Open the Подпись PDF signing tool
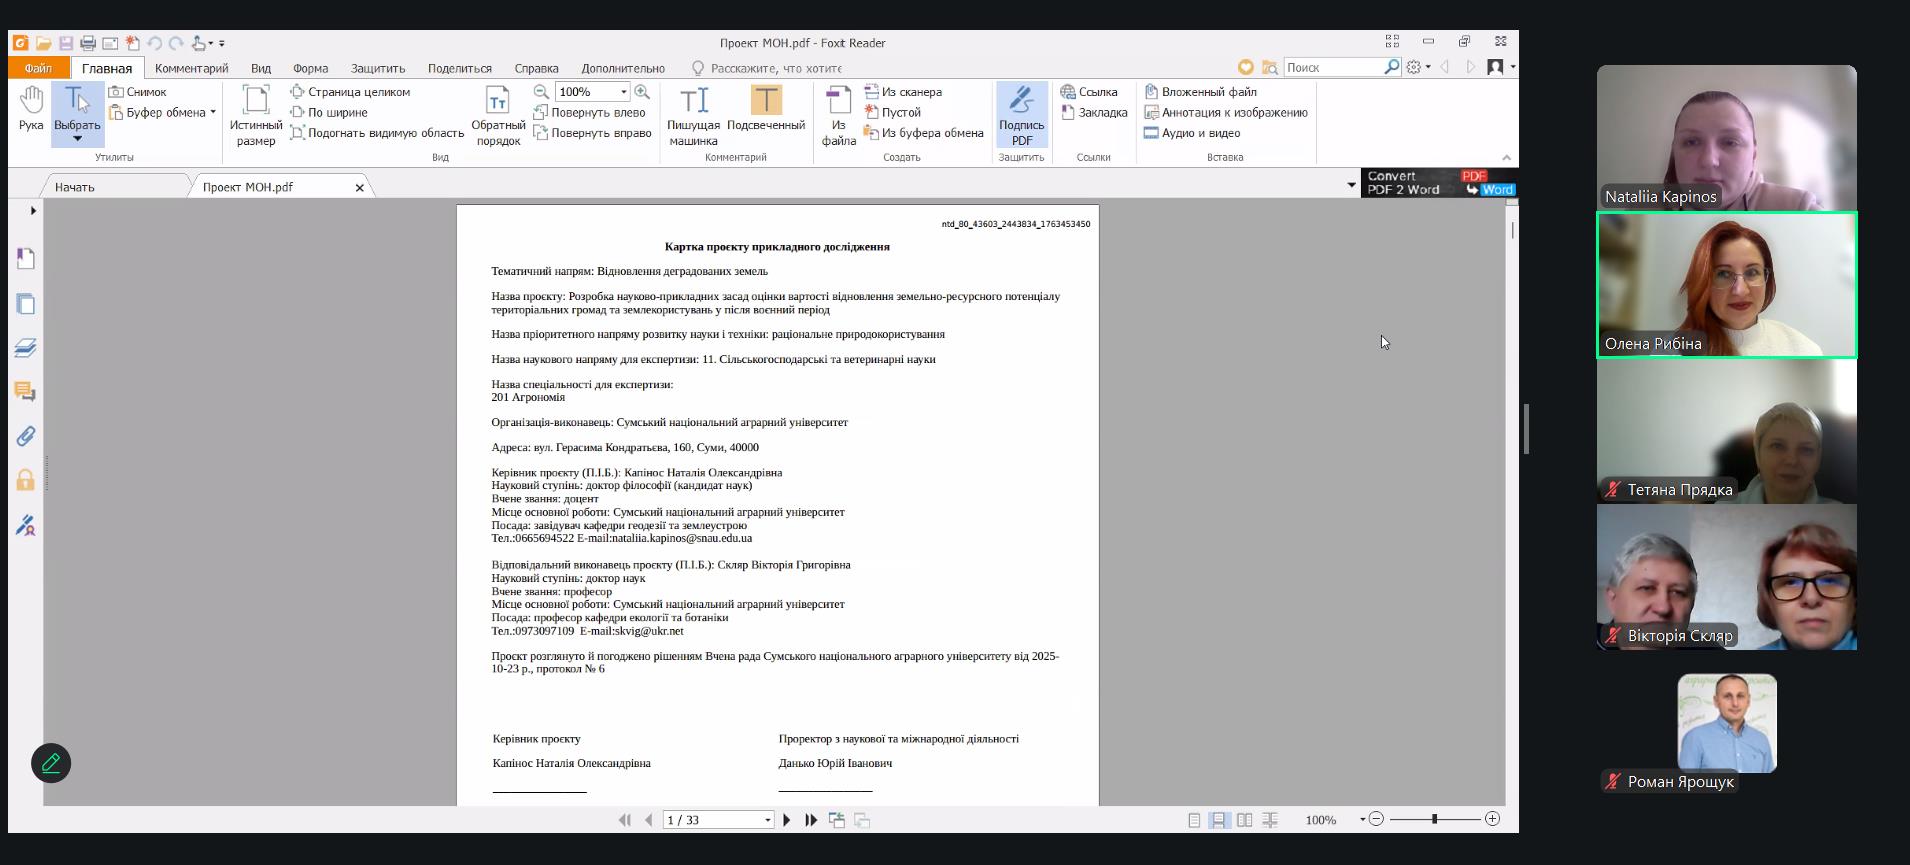This screenshot has width=1910, height=865. [x=1021, y=114]
